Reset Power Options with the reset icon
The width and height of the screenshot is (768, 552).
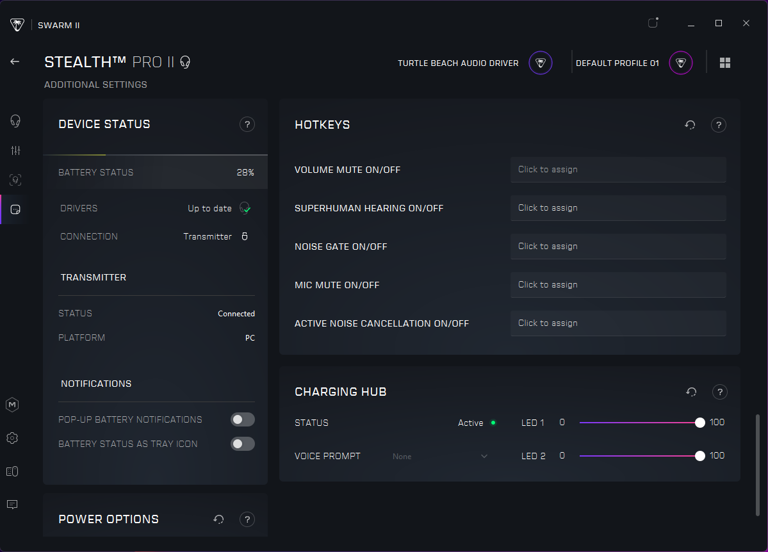[218, 519]
